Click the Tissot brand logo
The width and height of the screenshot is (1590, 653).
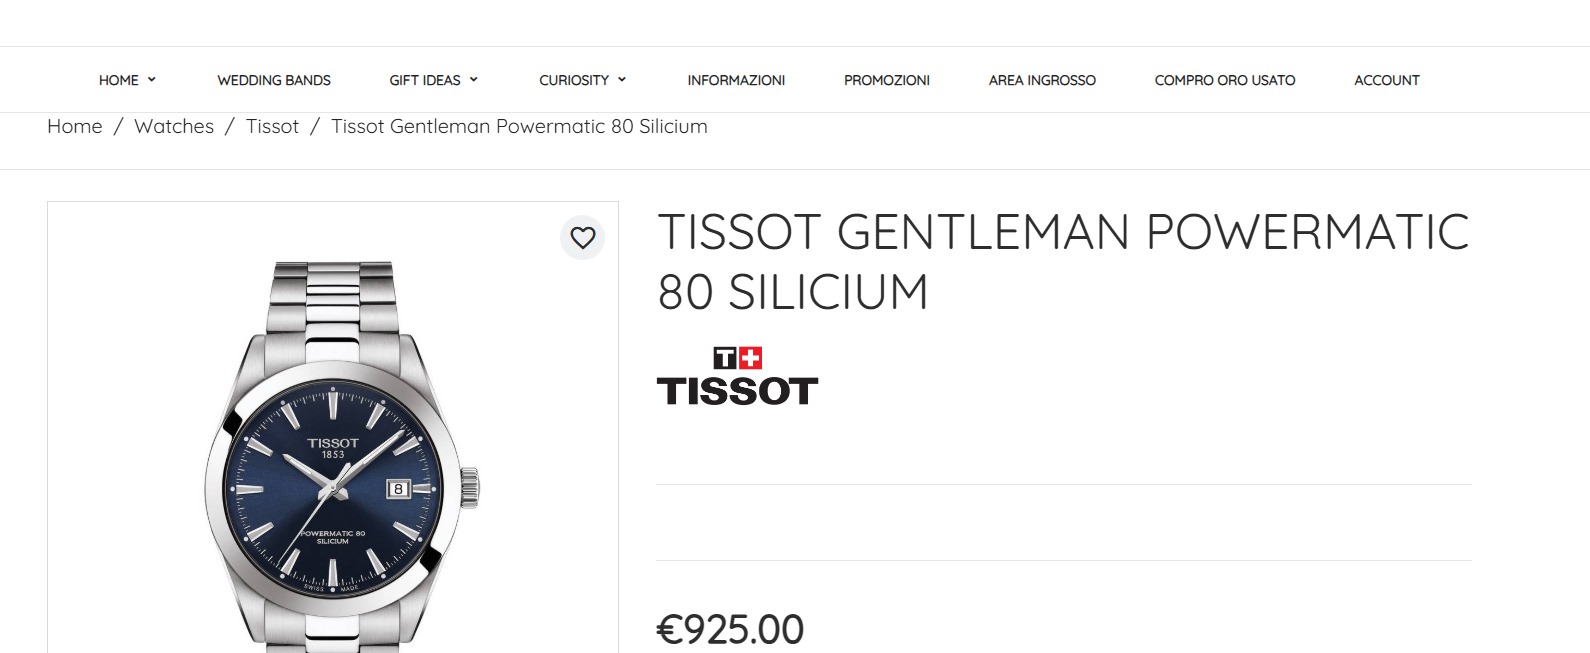737,376
